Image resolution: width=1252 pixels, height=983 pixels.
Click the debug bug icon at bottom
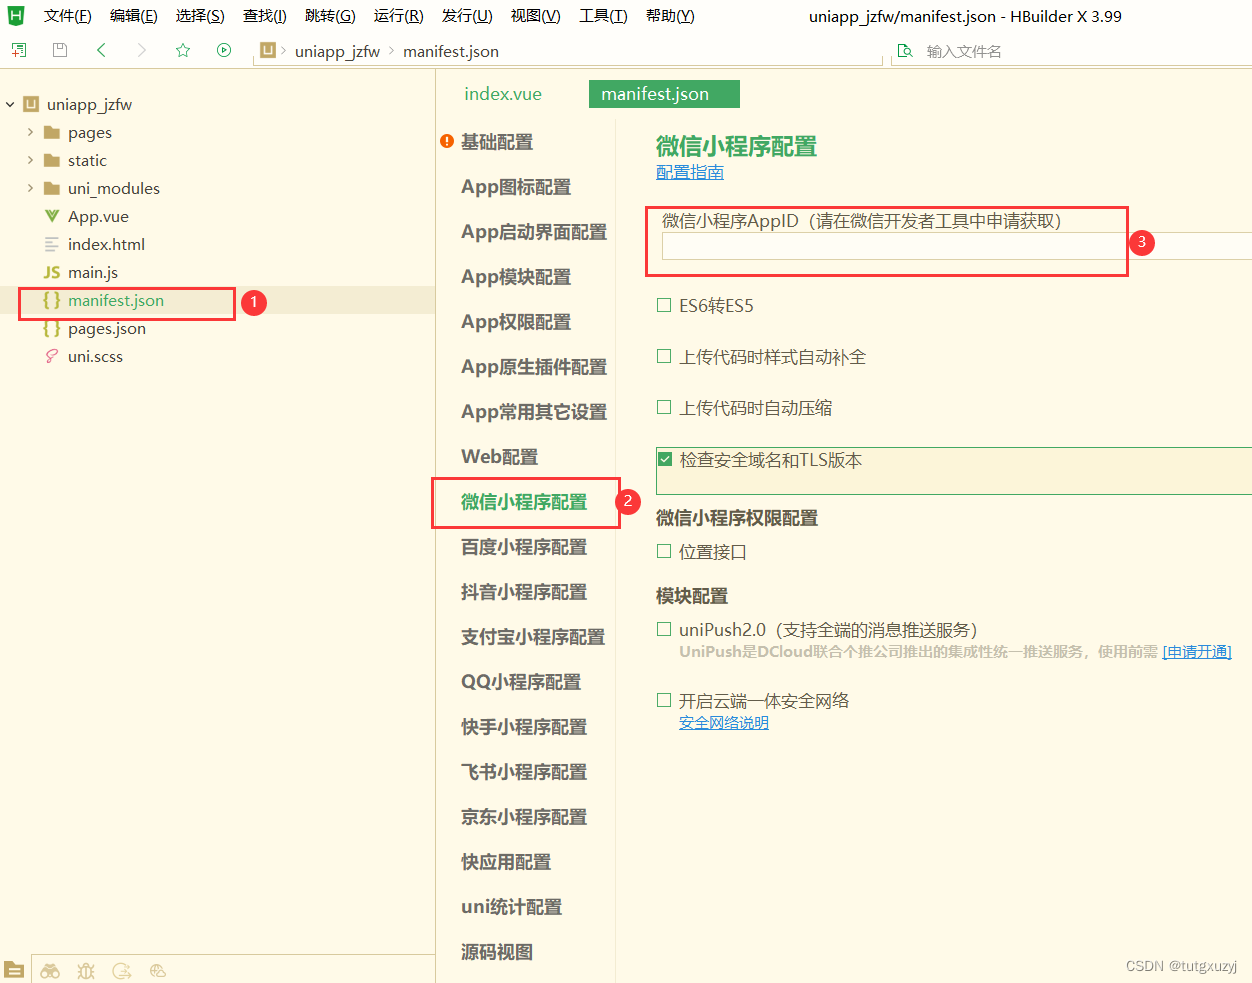pos(86,970)
